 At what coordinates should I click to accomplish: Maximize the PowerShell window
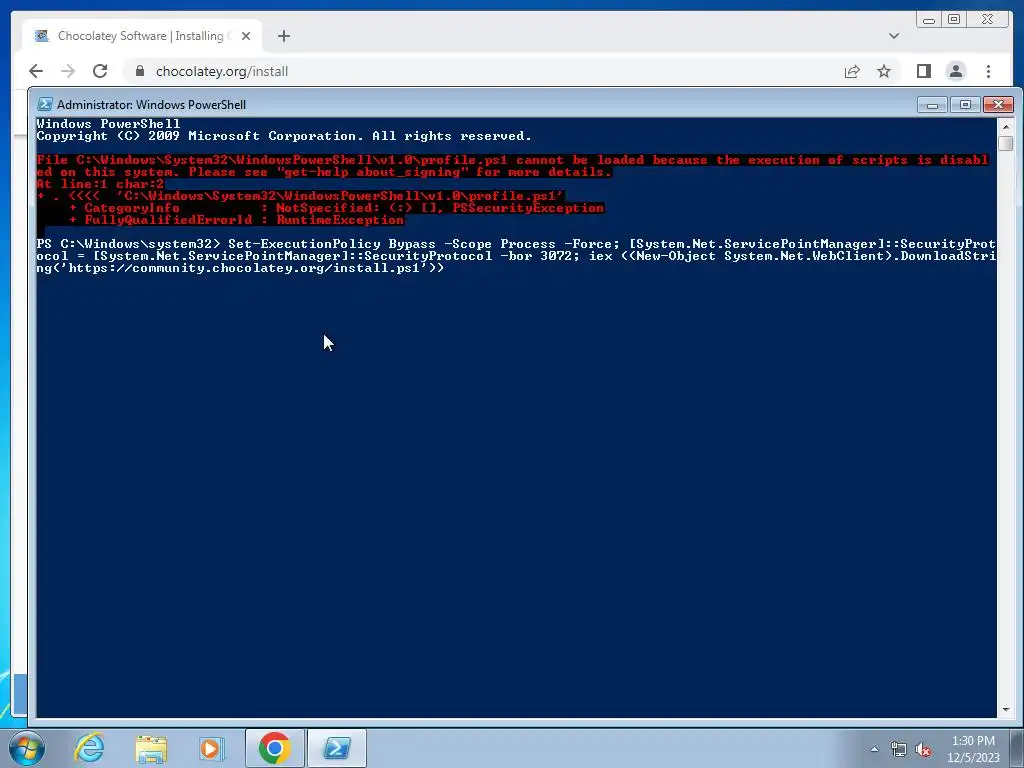[965, 104]
